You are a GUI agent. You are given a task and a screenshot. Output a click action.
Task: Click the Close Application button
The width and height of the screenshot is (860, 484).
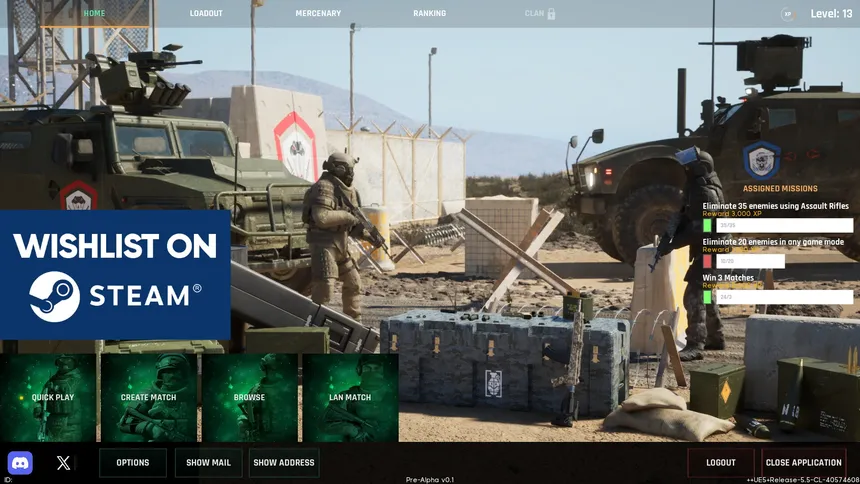click(804, 463)
